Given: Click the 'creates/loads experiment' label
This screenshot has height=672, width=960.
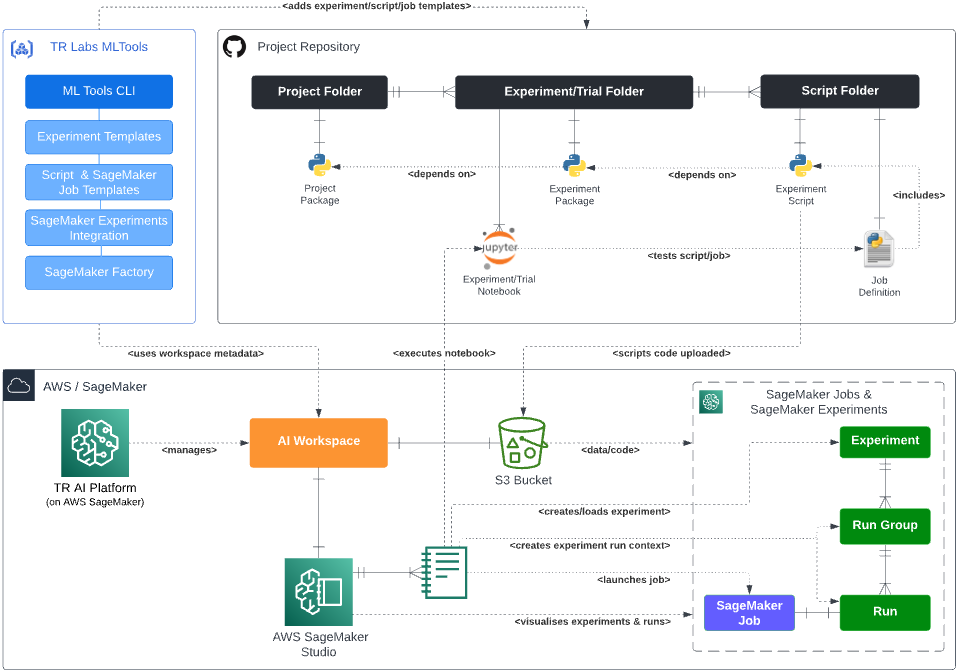Looking at the screenshot, I should click(x=605, y=512).
